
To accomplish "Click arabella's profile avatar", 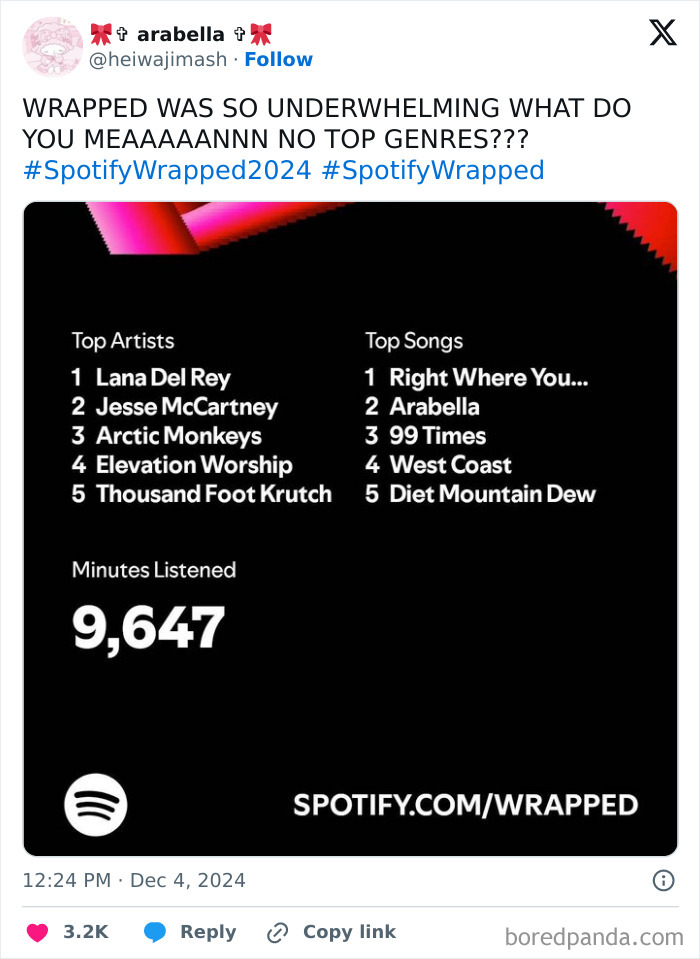I will [x=51, y=46].
